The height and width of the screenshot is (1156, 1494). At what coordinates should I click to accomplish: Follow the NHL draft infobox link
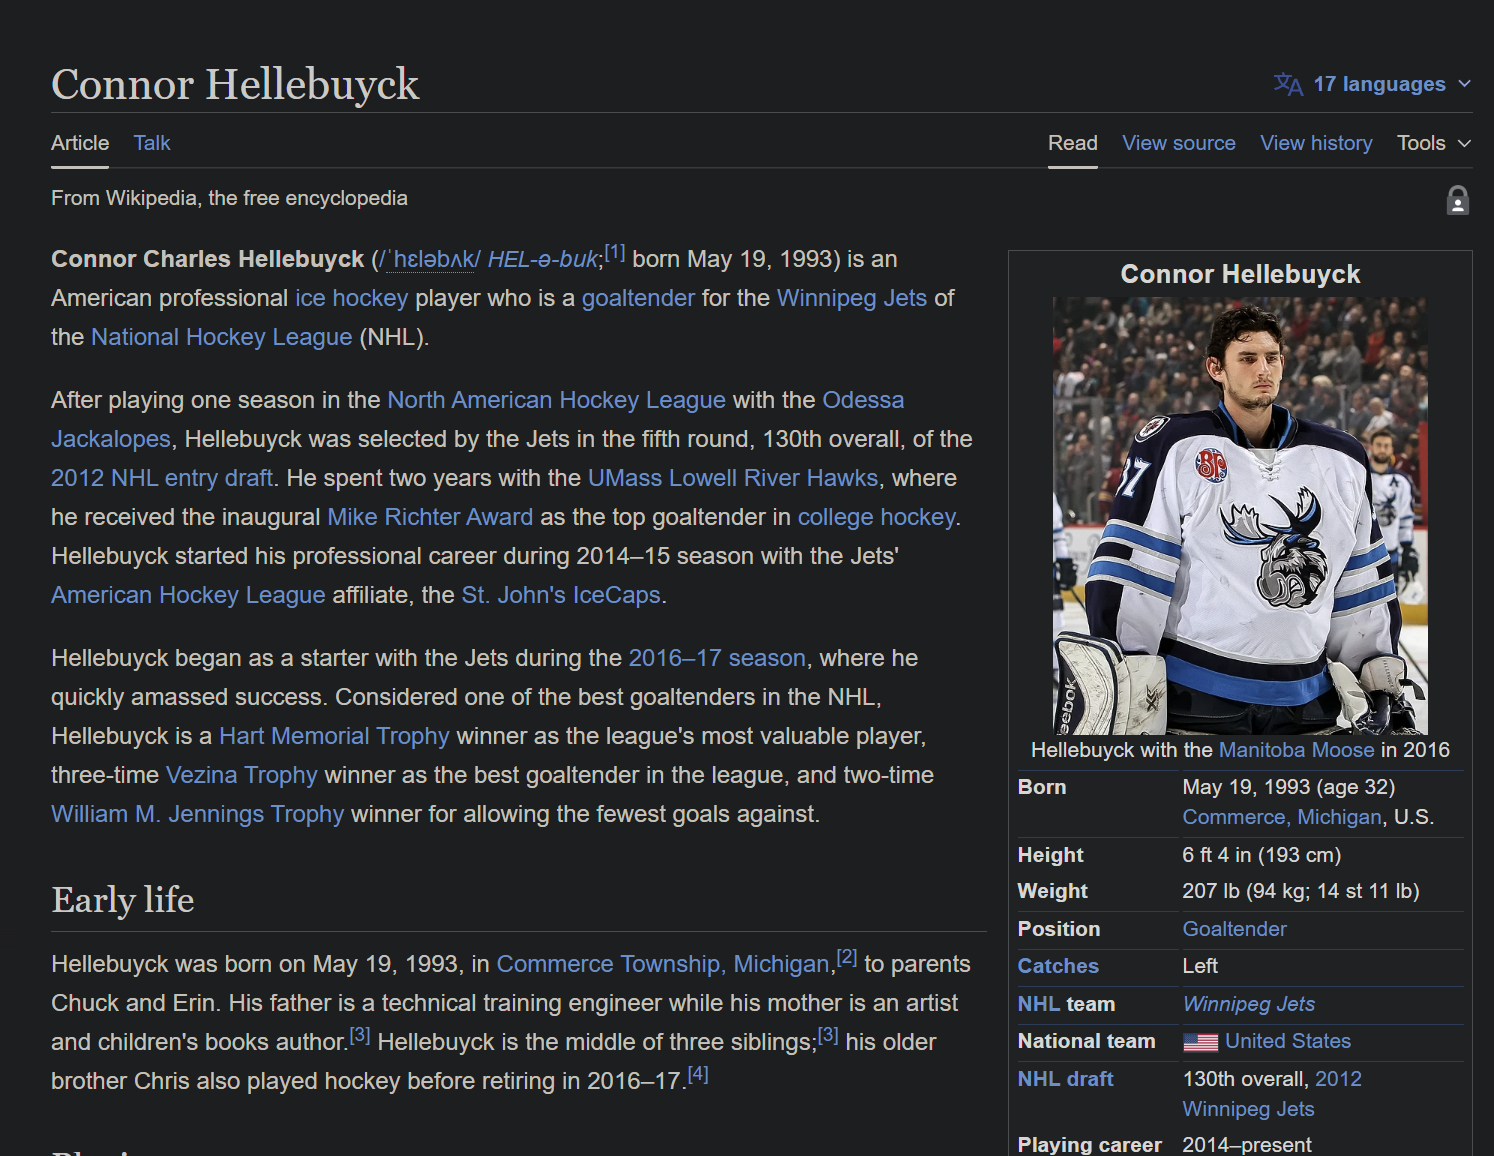click(x=1065, y=1079)
